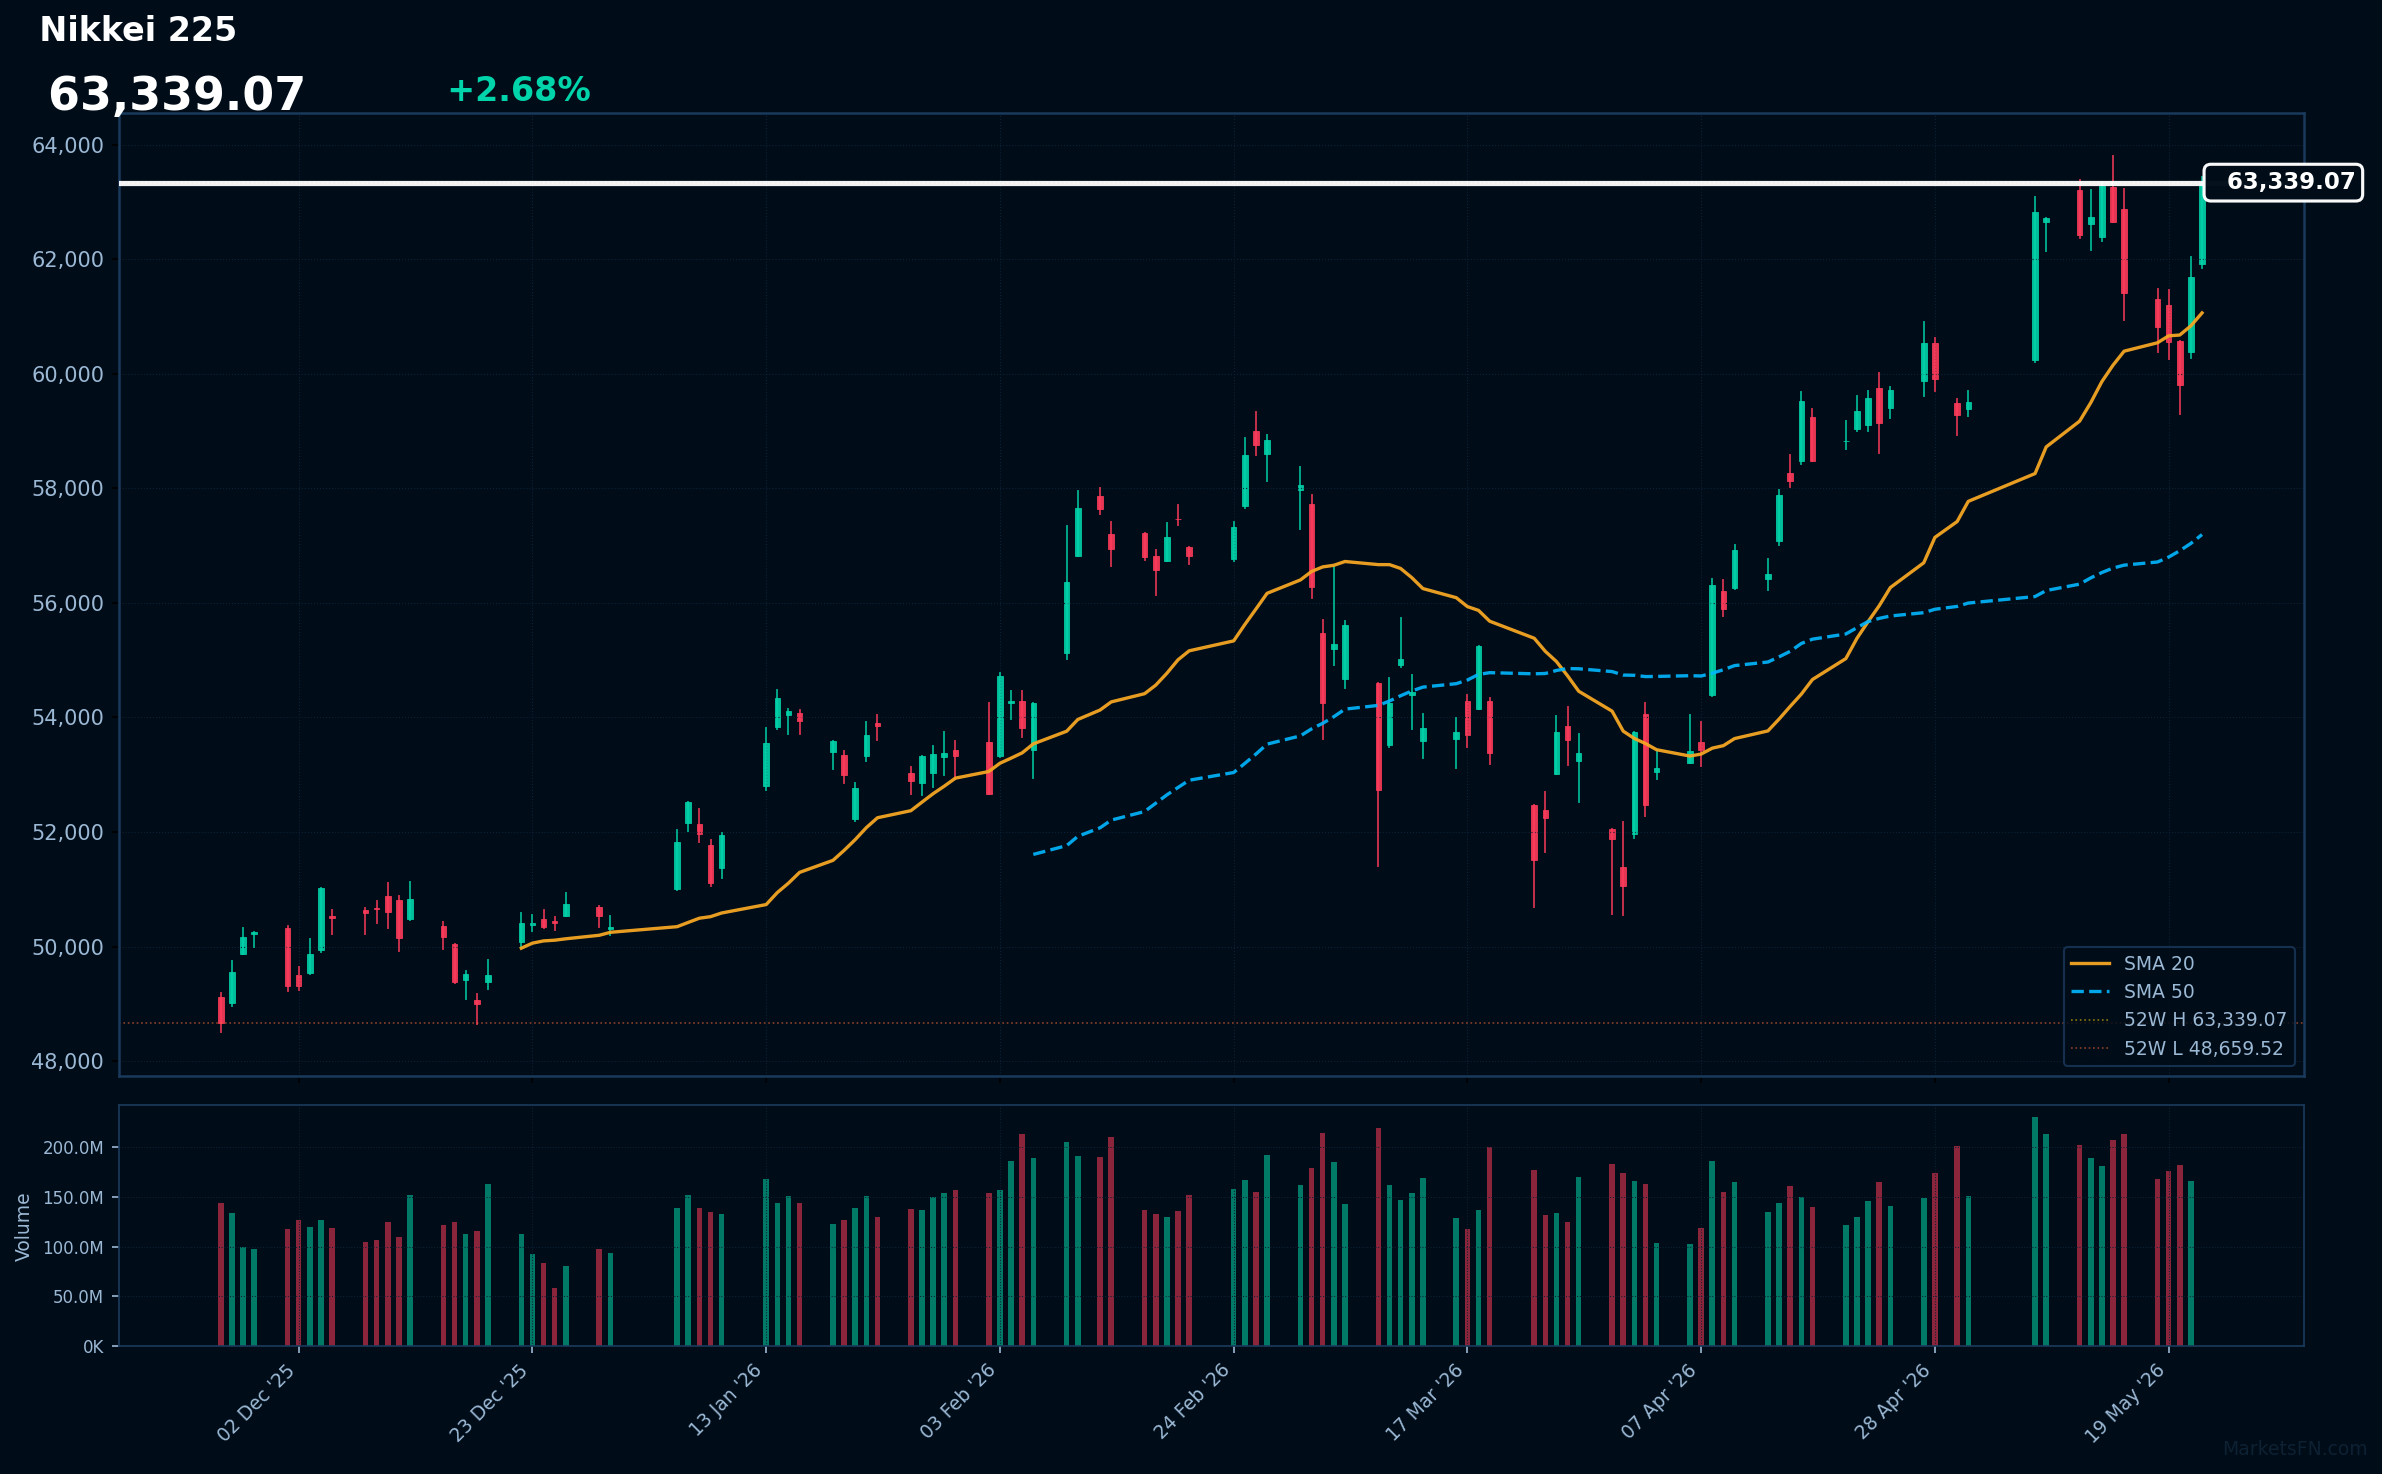
Task: Click the 52,000 price axis label
Action: coord(68,833)
